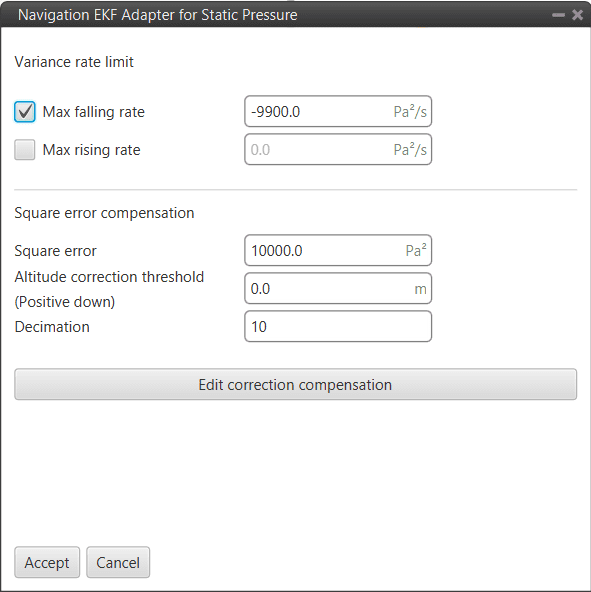This screenshot has width=591, height=592.
Task: Click the Pa²/s unit in falling rate field
Action: point(410,112)
